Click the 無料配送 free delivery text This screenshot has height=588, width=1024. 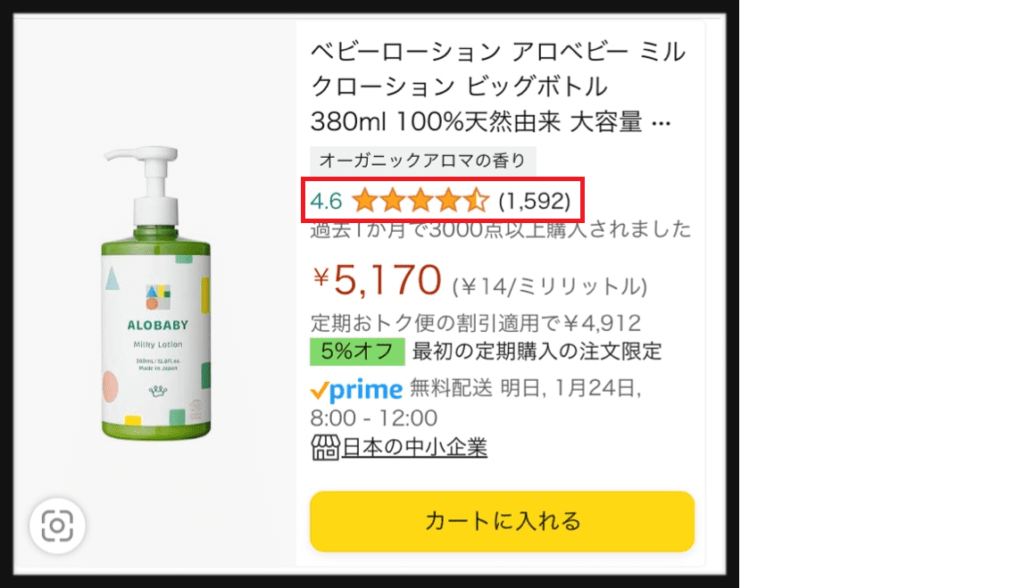point(448,388)
